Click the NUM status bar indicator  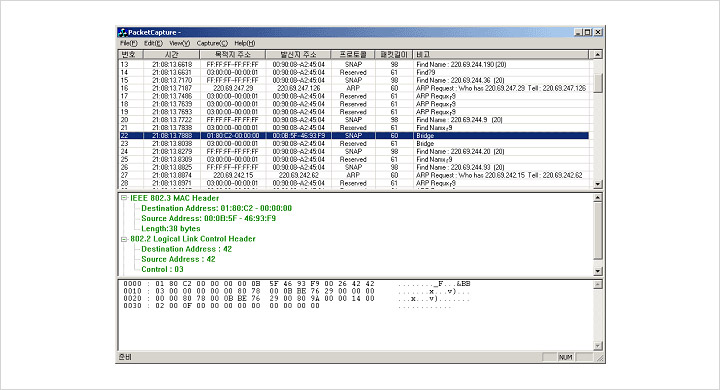[x=566, y=357]
